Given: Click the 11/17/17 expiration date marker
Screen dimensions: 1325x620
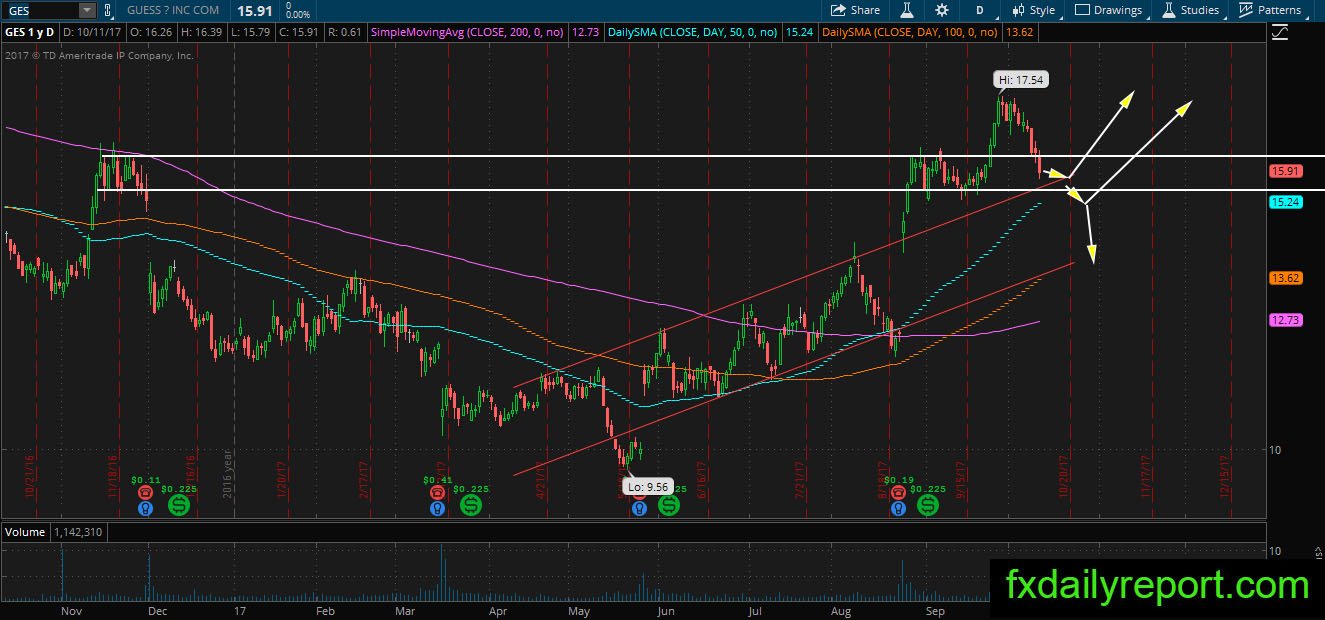Looking at the screenshot, I should pyautogui.click(x=1147, y=478).
